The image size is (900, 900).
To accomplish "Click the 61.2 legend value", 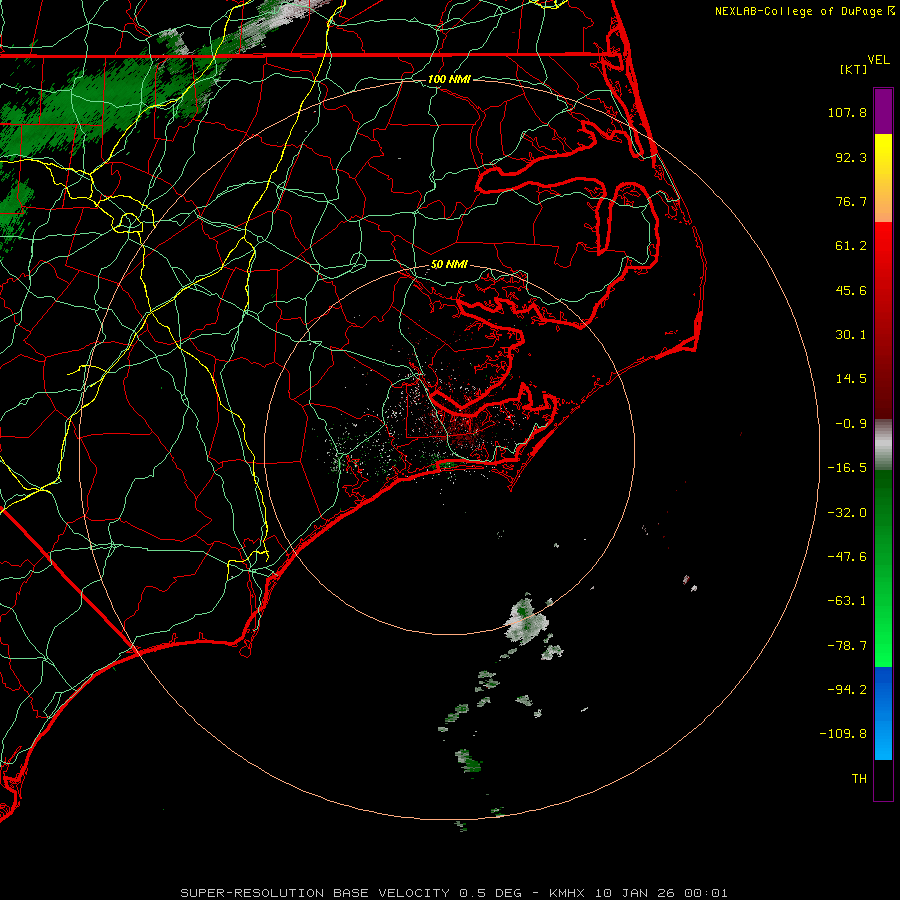I will (x=851, y=246).
